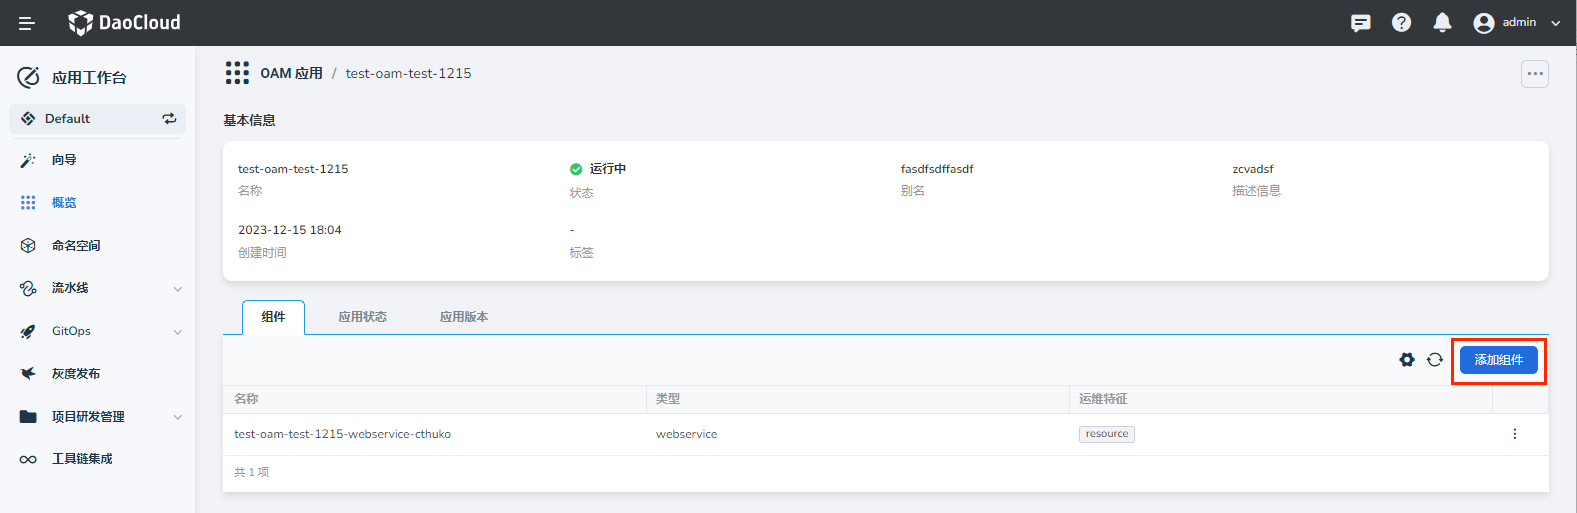This screenshot has width=1577, height=513.
Task: Open 概览 overview in sidebar
Action: 64,202
